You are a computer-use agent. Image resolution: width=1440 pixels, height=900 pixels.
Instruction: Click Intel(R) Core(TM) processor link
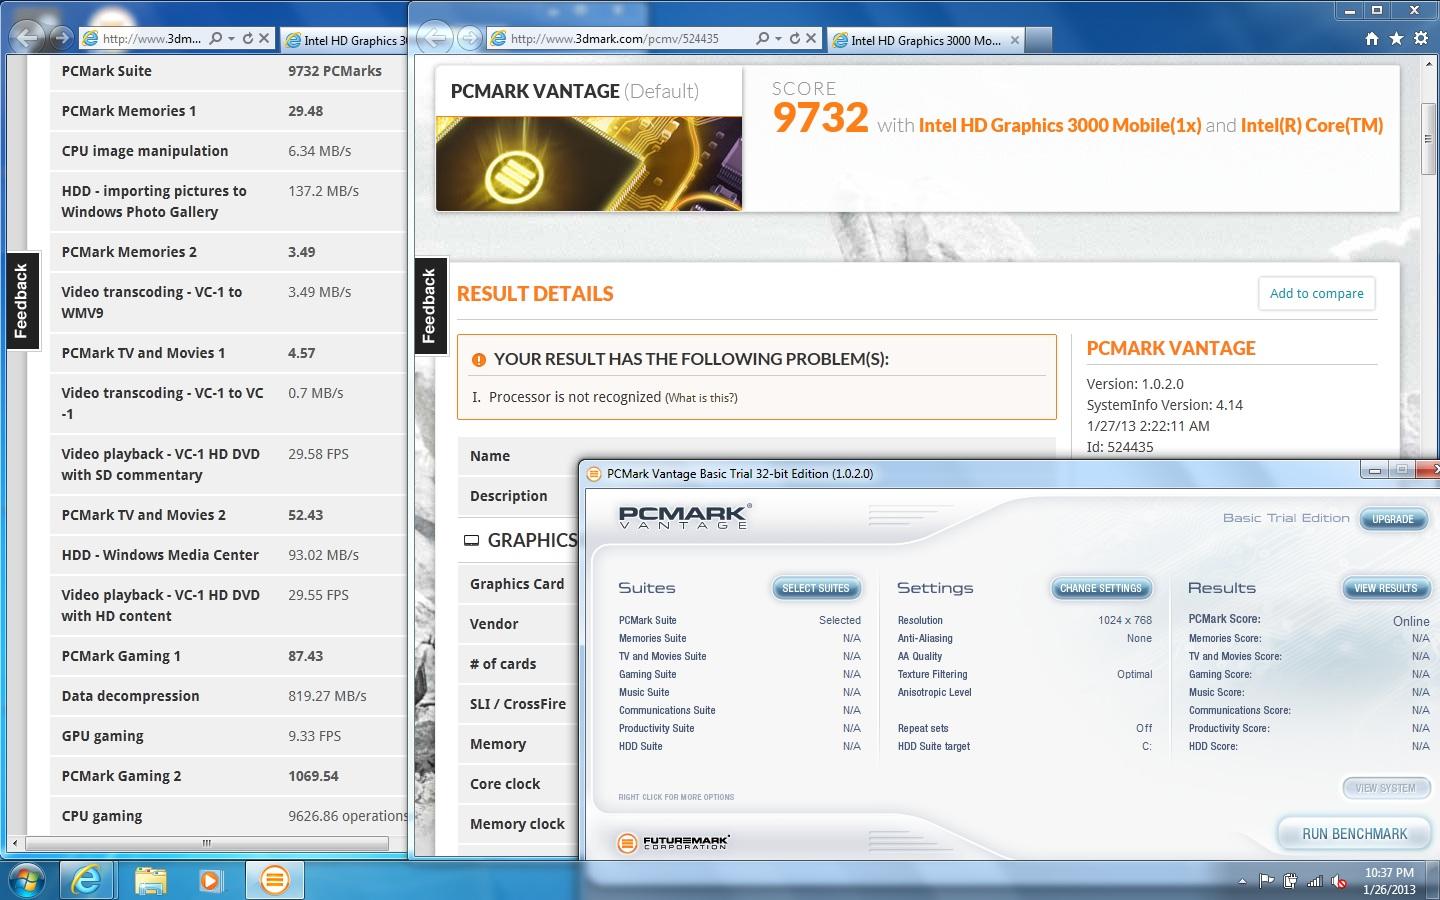(1312, 125)
